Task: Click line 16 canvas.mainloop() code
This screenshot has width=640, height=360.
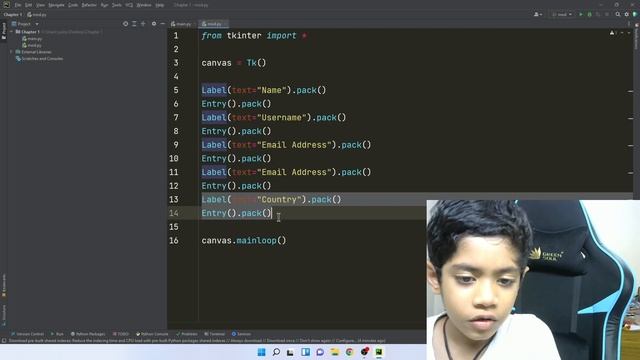Action: click(x=244, y=241)
